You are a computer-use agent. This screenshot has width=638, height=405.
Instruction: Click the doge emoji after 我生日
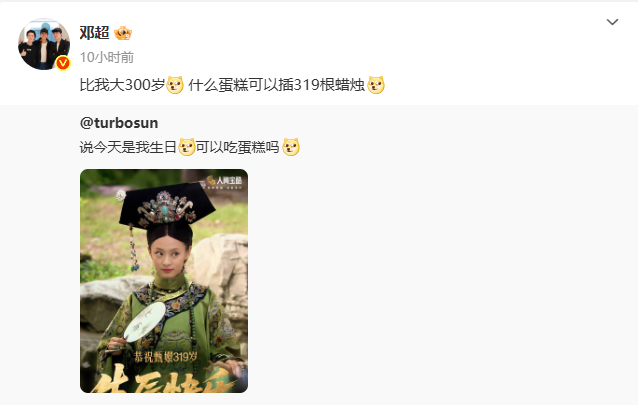point(186,147)
